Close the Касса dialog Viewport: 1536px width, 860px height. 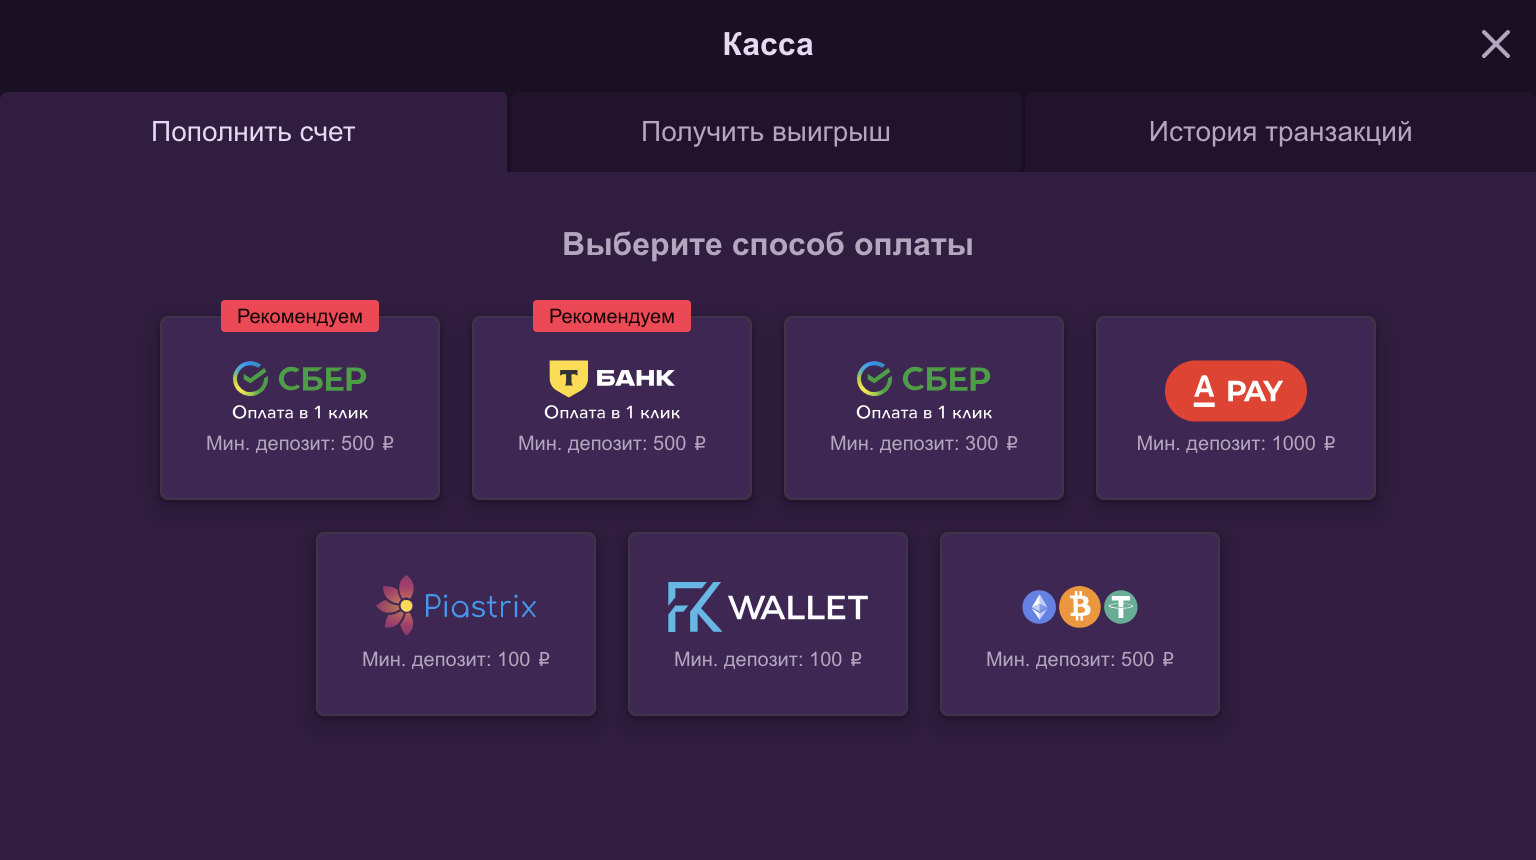pyautogui.click(x=1495, y=44)
